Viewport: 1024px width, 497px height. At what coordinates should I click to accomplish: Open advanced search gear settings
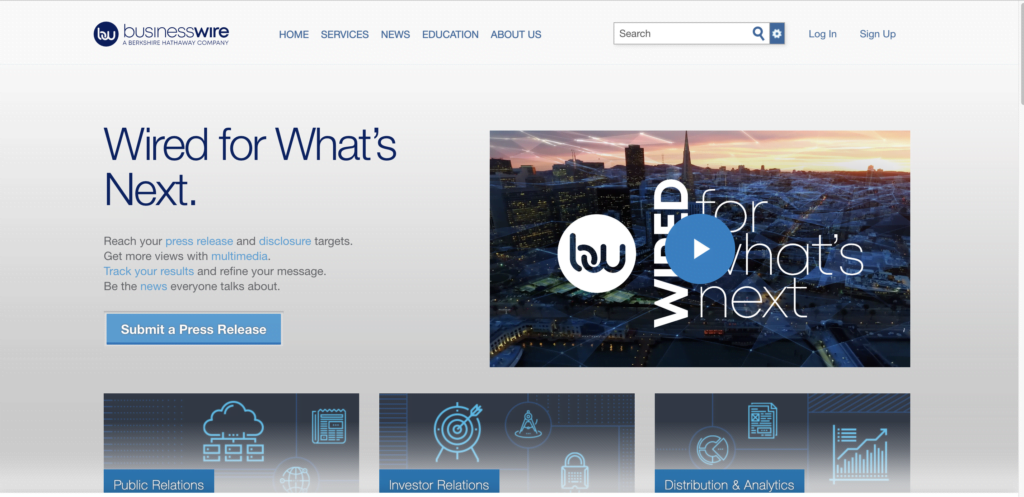click(x=776, y=33)
